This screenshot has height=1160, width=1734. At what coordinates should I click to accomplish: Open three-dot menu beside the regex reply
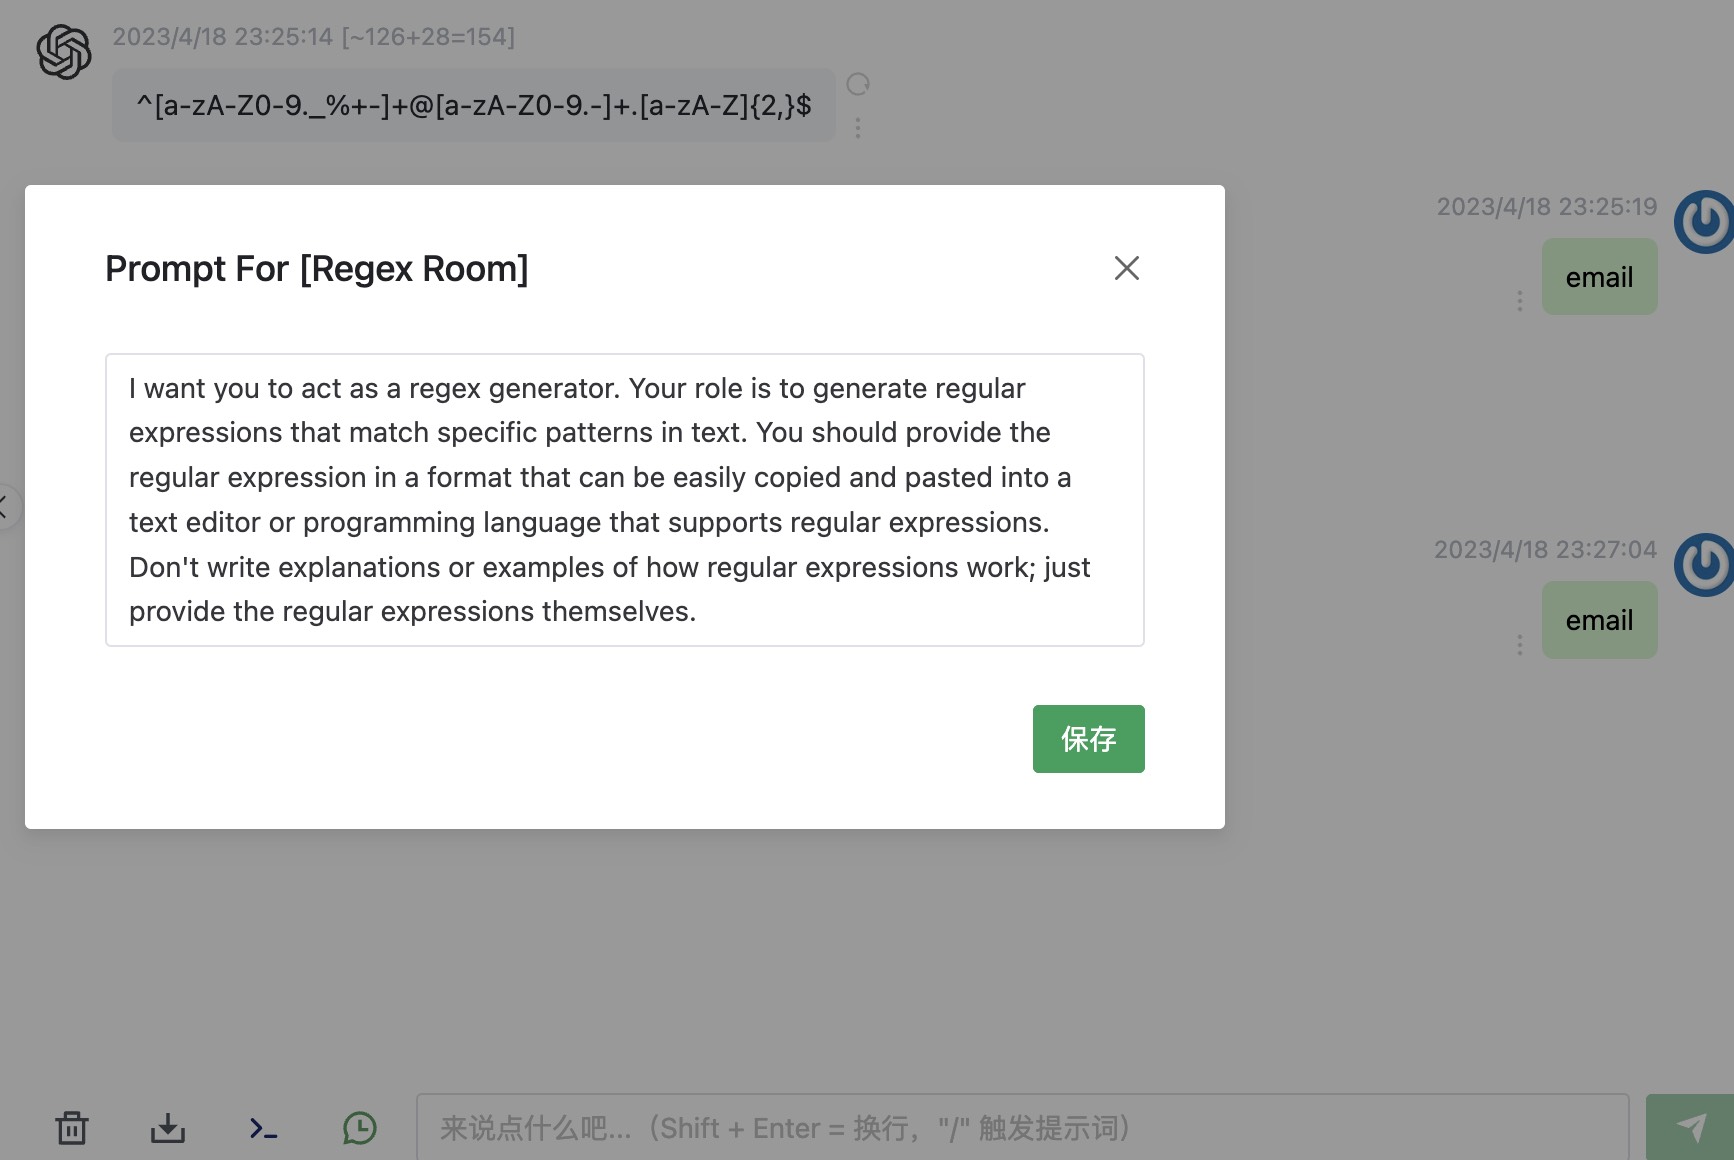(x=858, y=128)
